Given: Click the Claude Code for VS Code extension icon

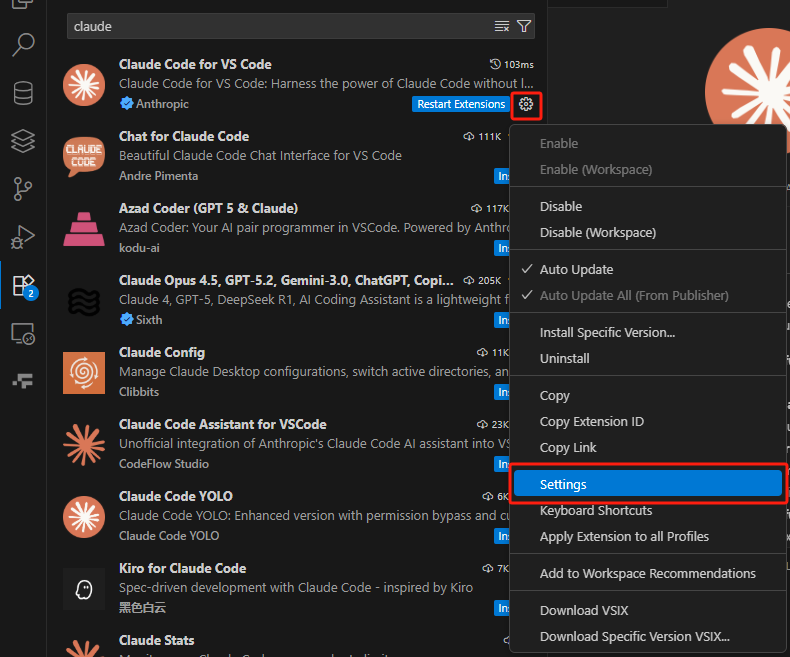Looking at the screenshot, I should tap(84, 85).
